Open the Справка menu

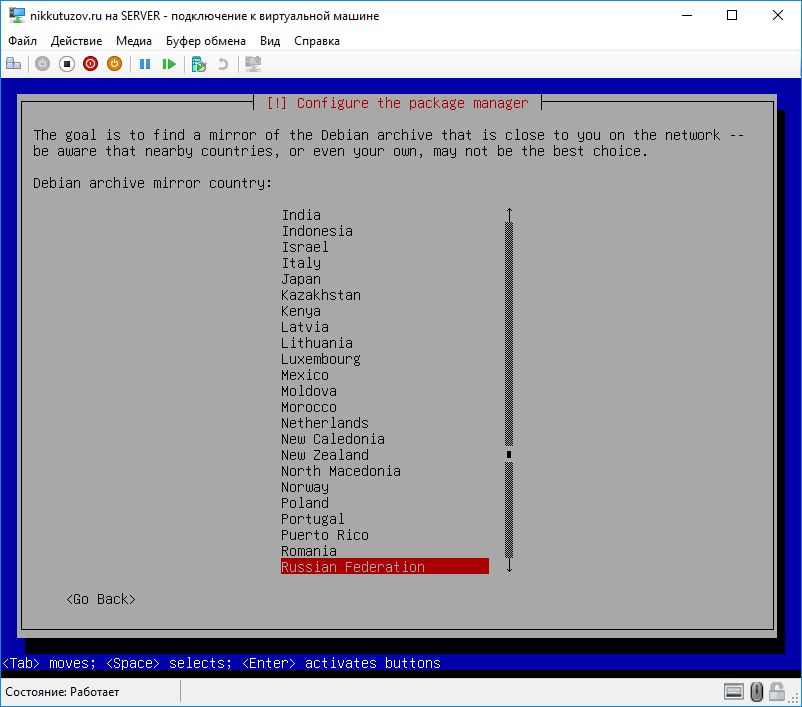[317, 41]
